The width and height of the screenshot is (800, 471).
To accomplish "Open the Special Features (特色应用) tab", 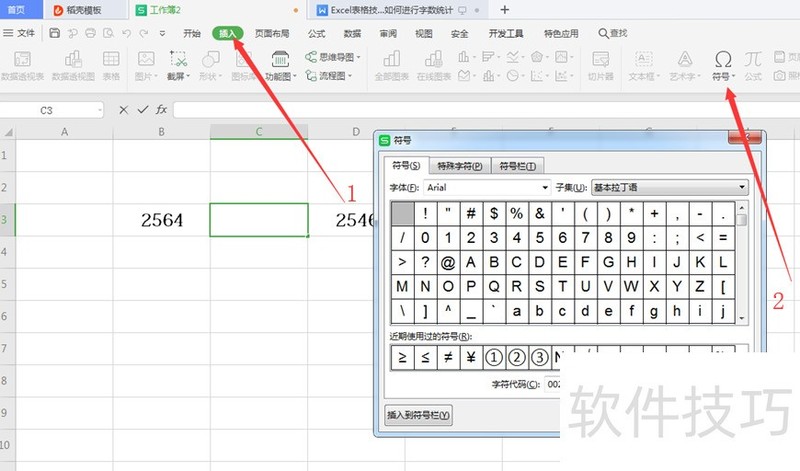I will pyautogui.click(x=561, y=34).
